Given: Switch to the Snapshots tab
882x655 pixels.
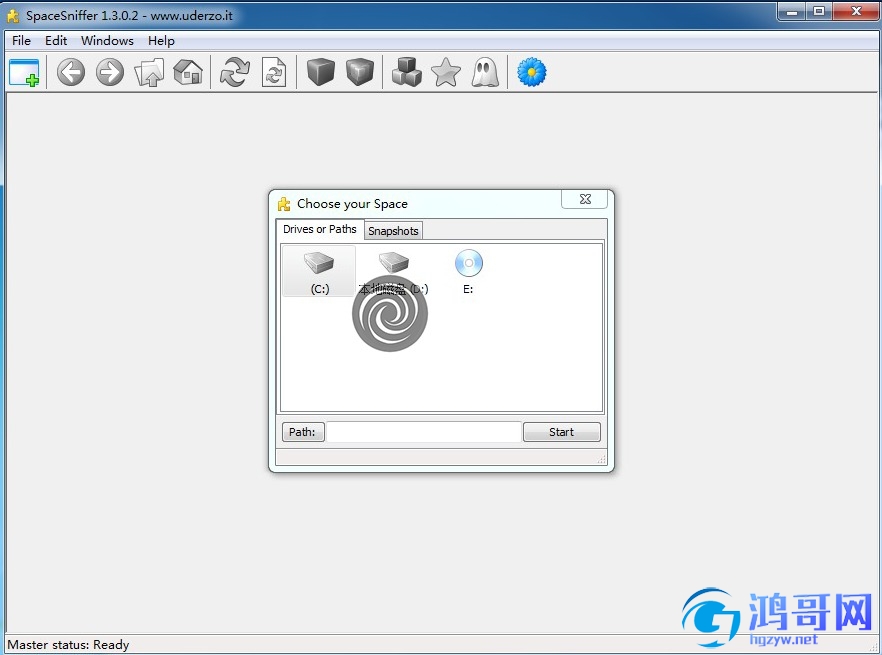Looking at the screenshot, I should point(393,231).
